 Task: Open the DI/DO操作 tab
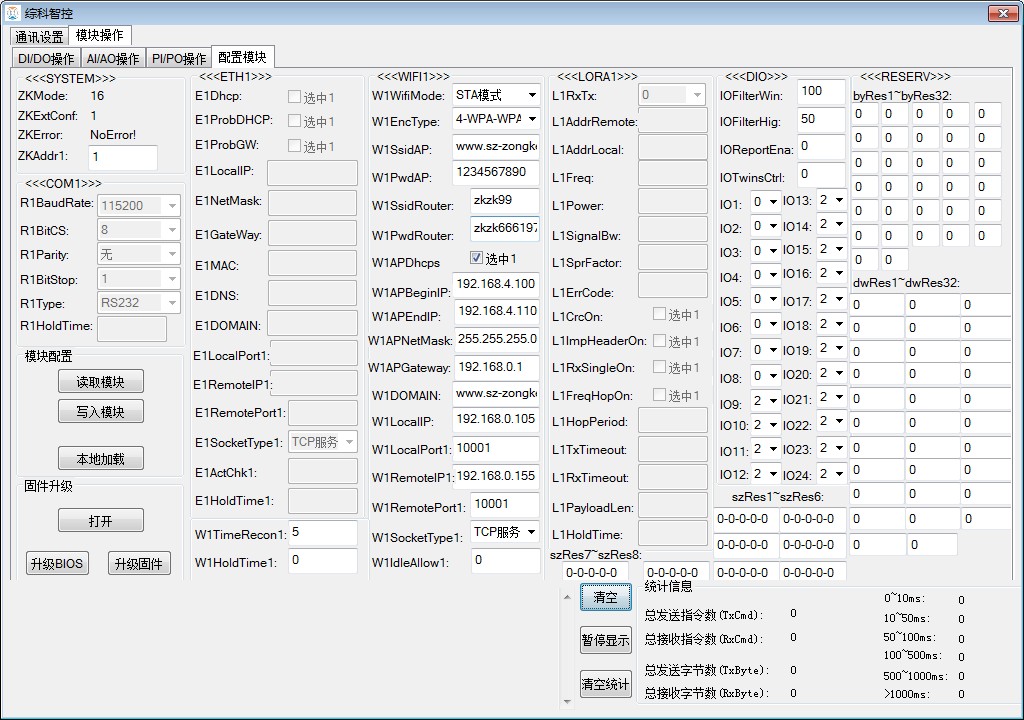point(46,59)
